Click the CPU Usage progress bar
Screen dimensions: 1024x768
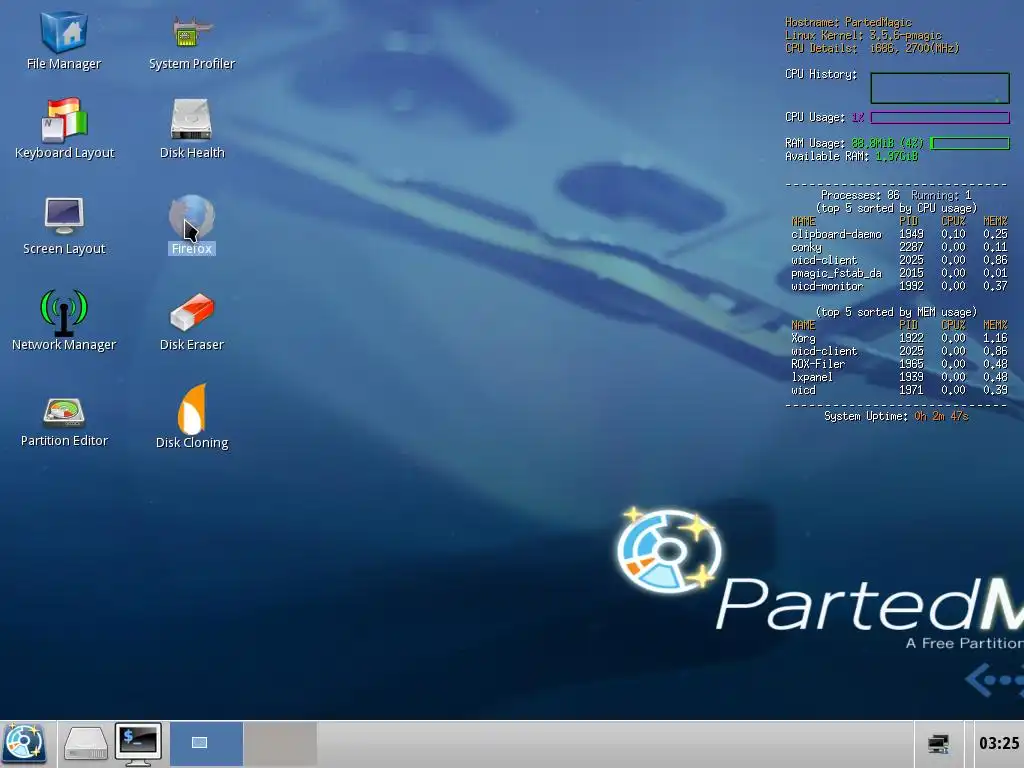pos(940,118)
